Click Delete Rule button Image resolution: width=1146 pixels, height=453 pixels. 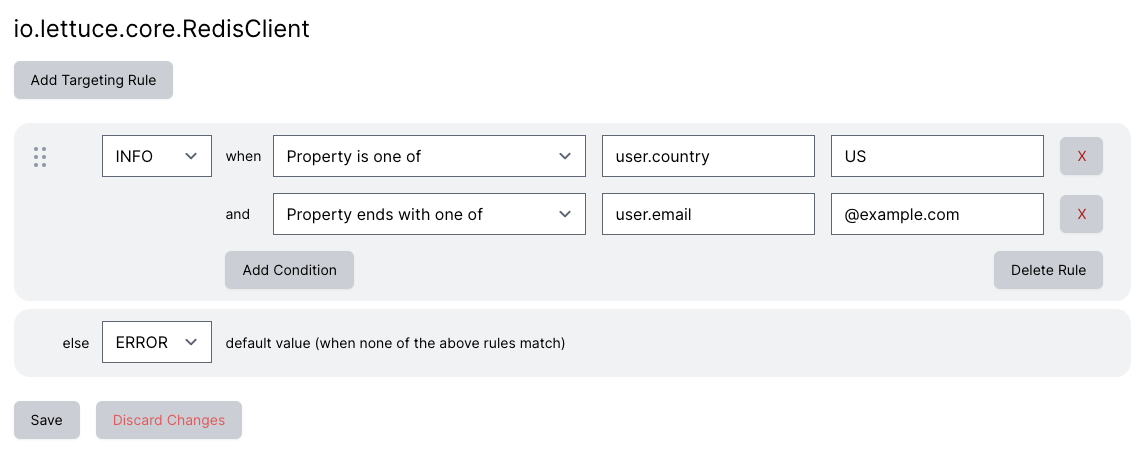1048,270
